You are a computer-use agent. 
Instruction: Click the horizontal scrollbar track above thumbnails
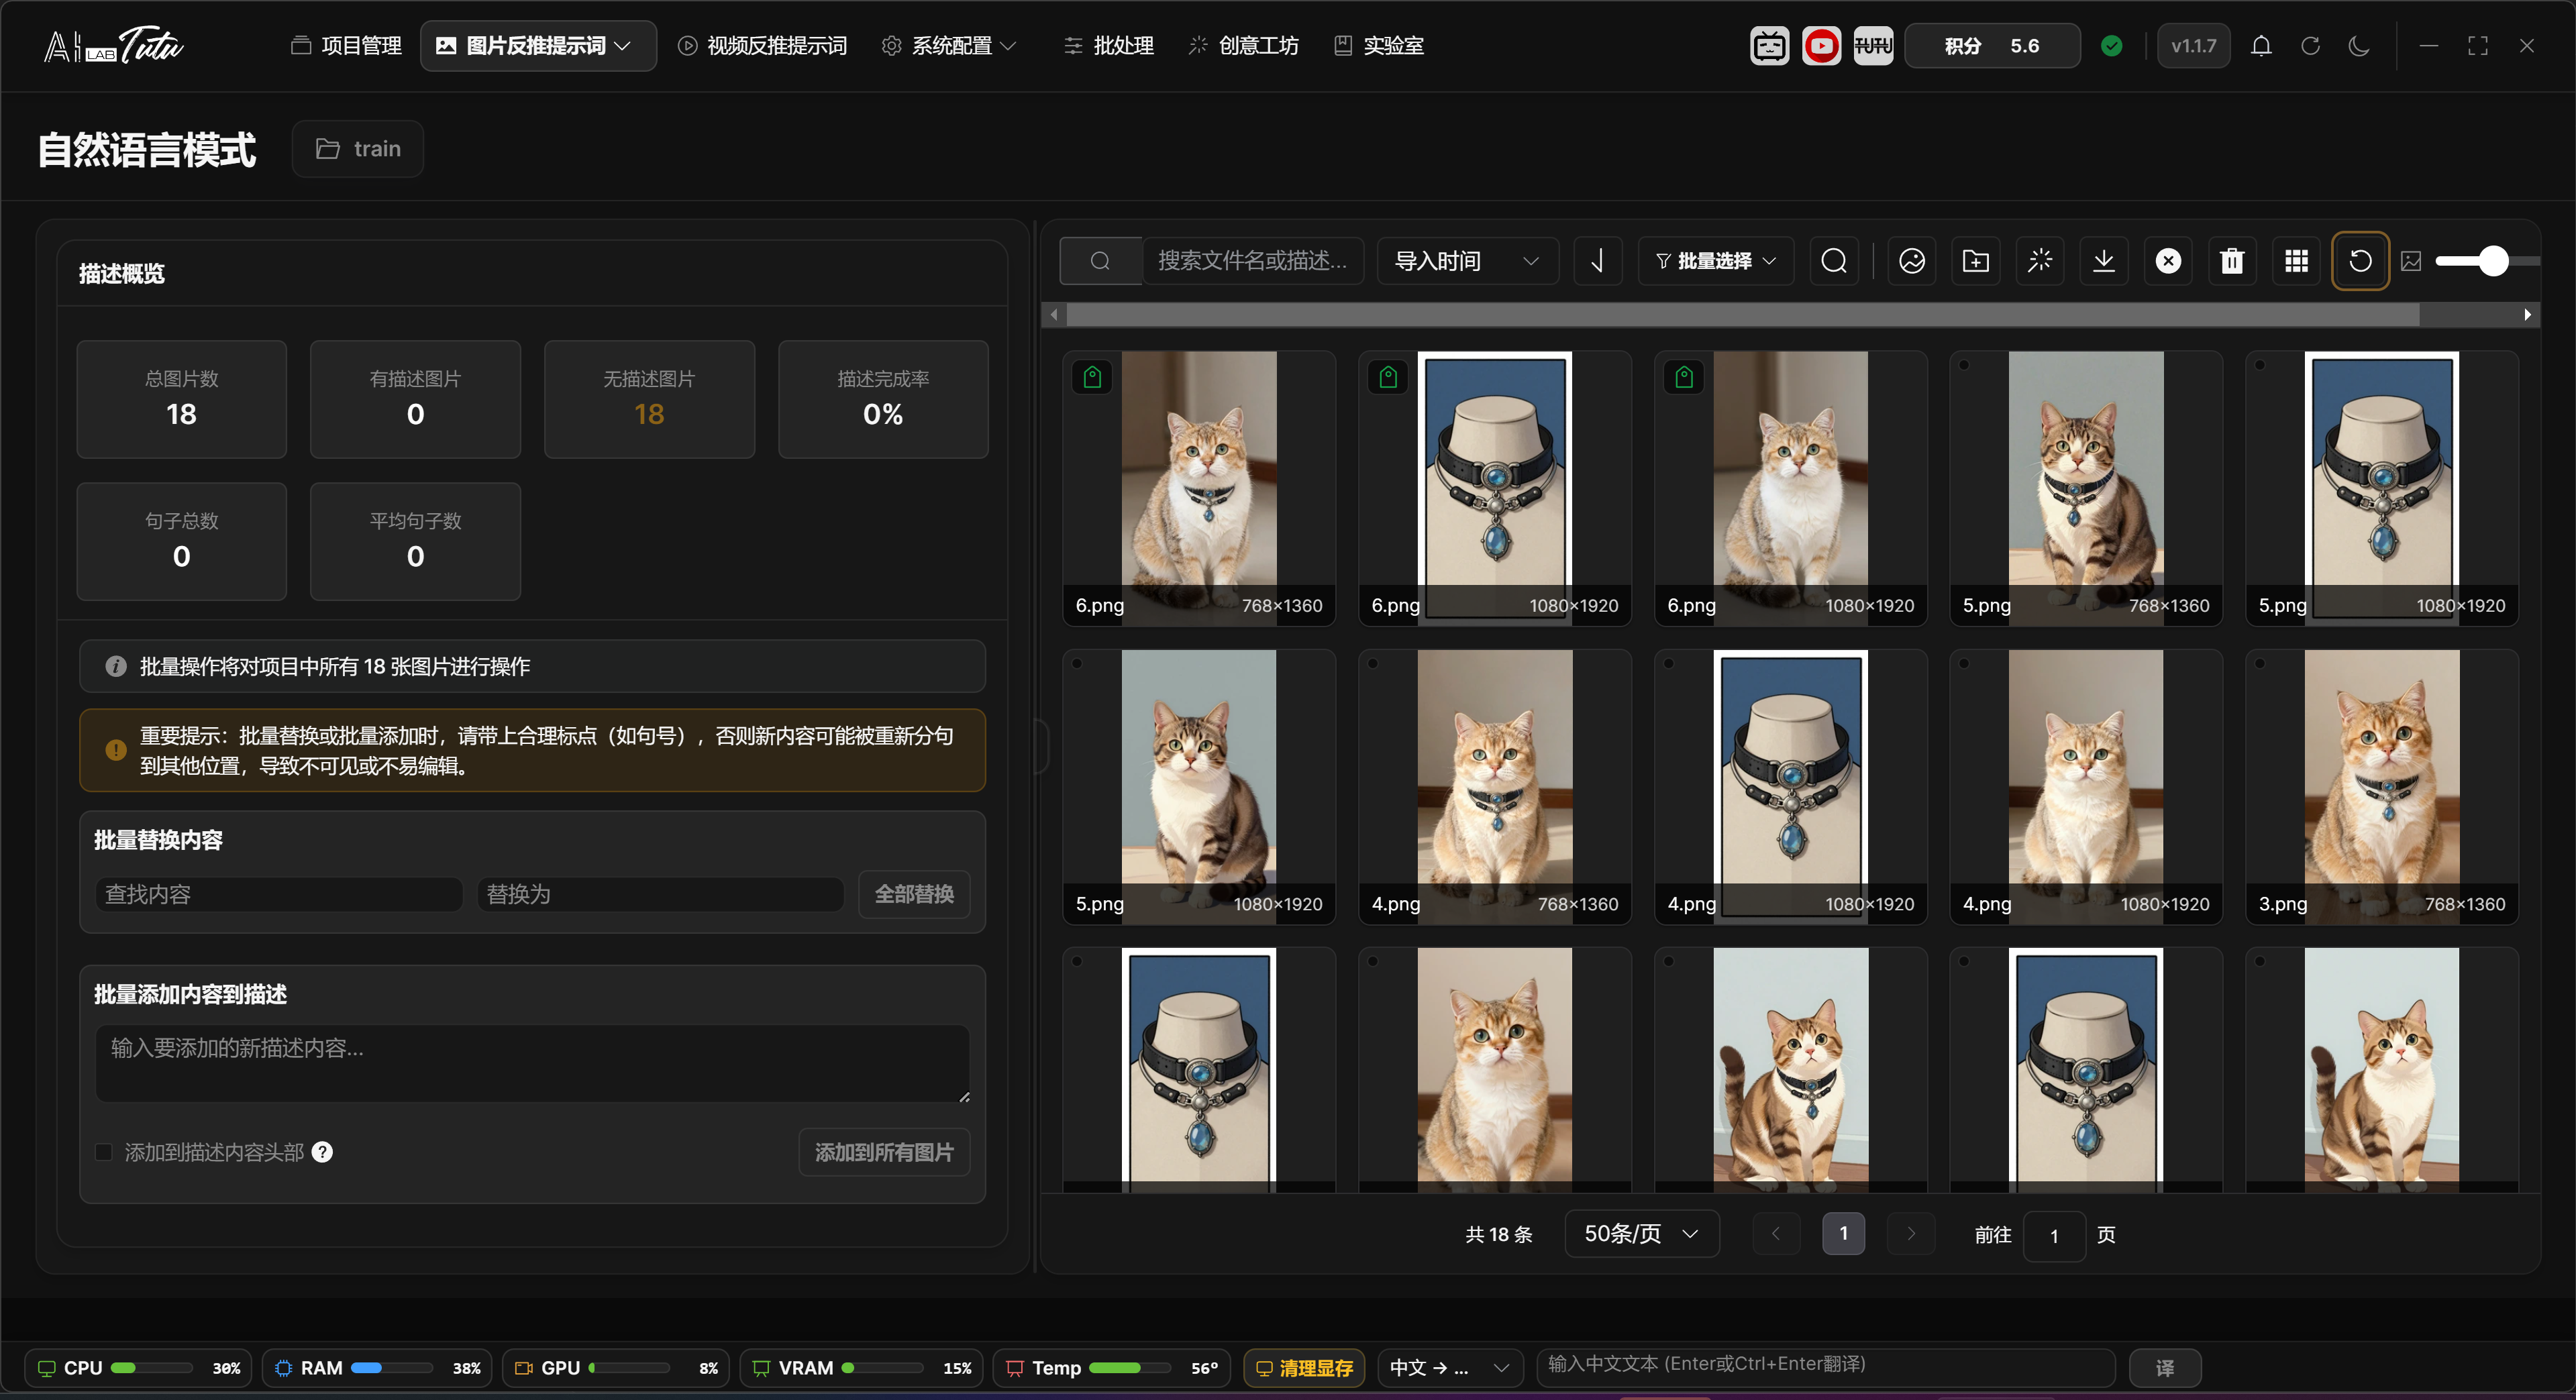click(x=1790, y=315)
